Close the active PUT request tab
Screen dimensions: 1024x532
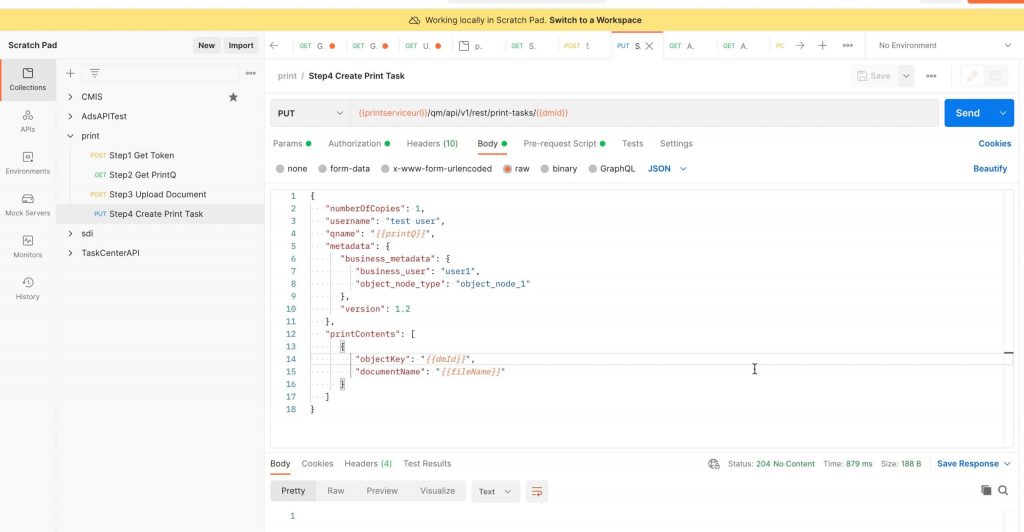click(649, 46)
